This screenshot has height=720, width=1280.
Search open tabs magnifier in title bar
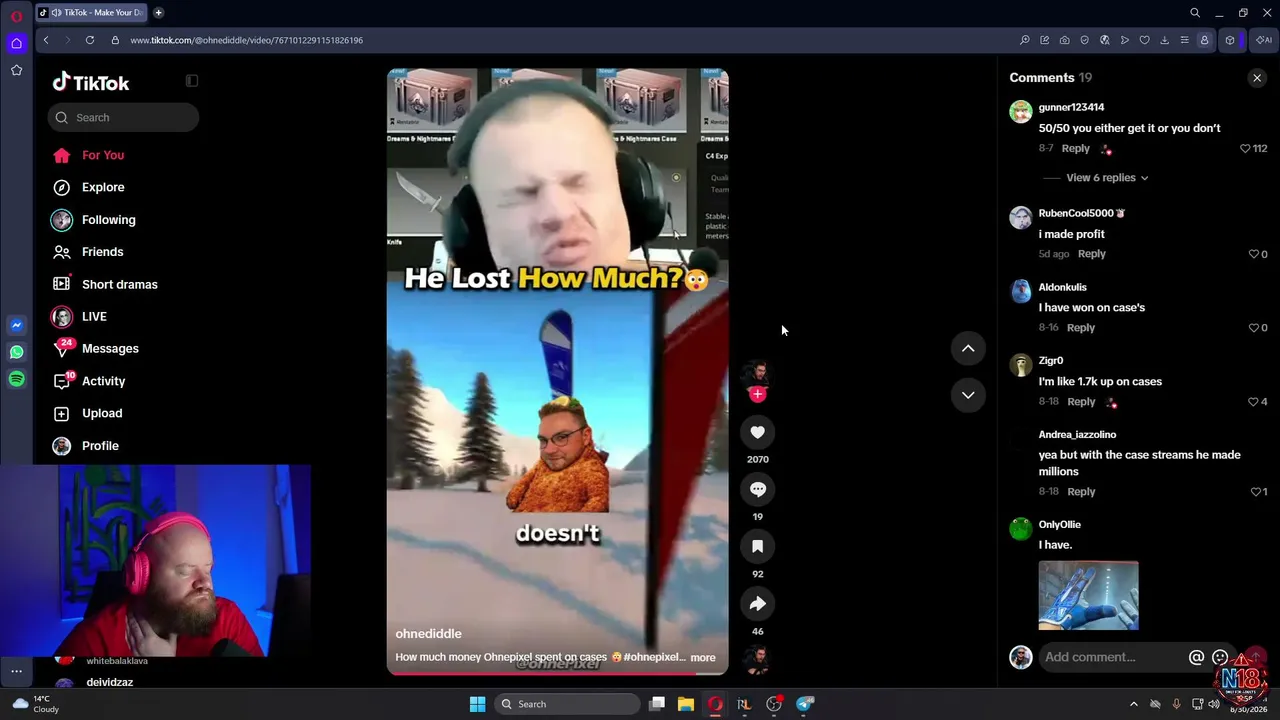[1195, 13]
